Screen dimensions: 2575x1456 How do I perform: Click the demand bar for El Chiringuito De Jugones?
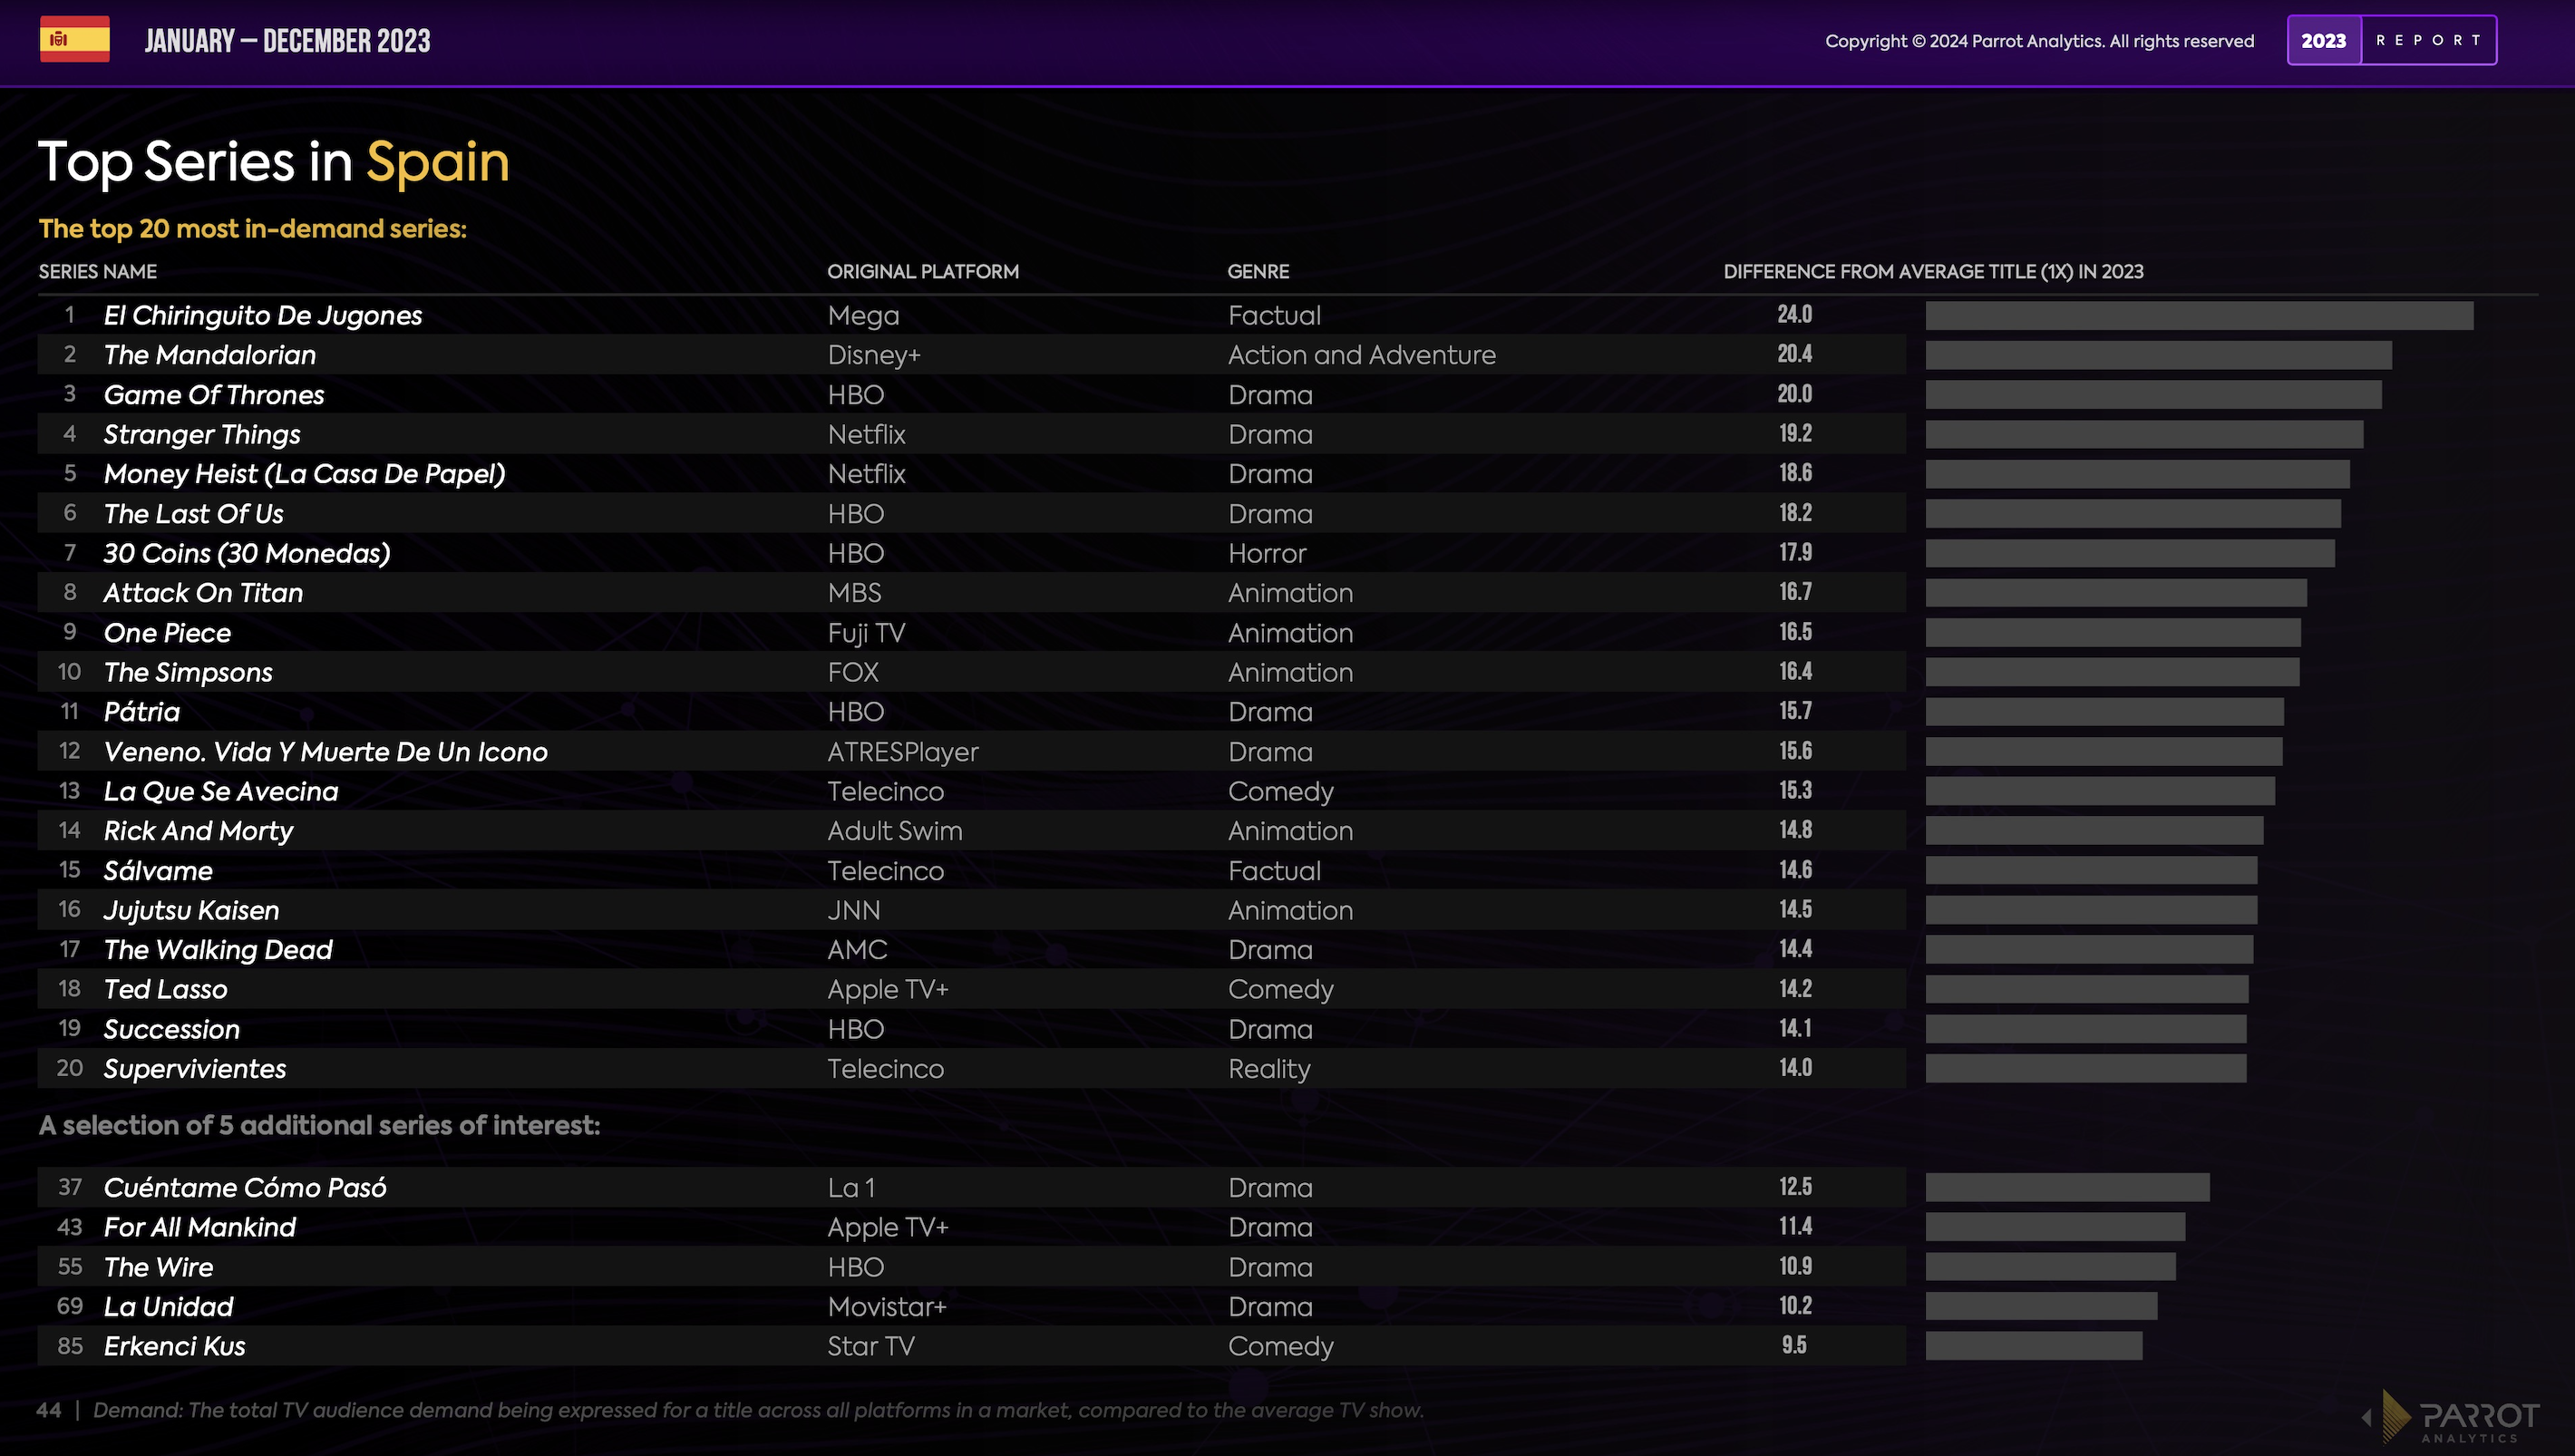[2200, 315]
